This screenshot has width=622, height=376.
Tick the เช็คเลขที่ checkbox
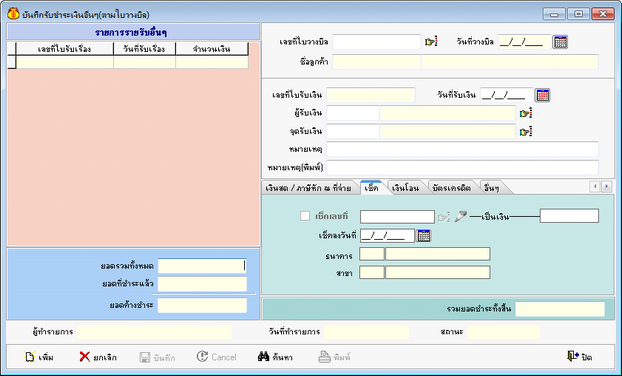pyautogui.click(x=305, y=216)
